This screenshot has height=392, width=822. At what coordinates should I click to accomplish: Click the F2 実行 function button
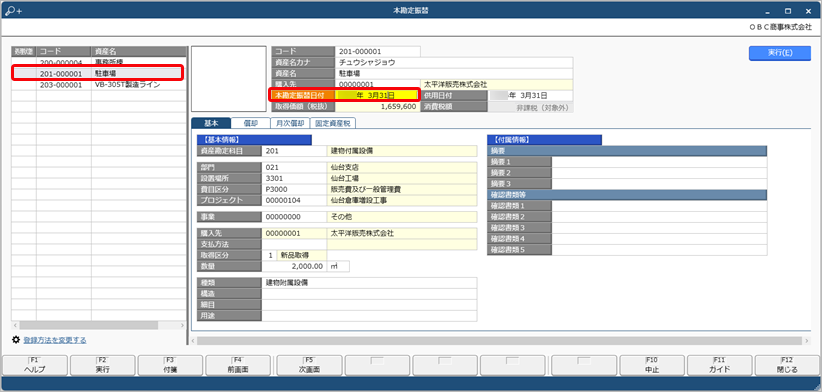pyautogui.click(x=103, y=365)
